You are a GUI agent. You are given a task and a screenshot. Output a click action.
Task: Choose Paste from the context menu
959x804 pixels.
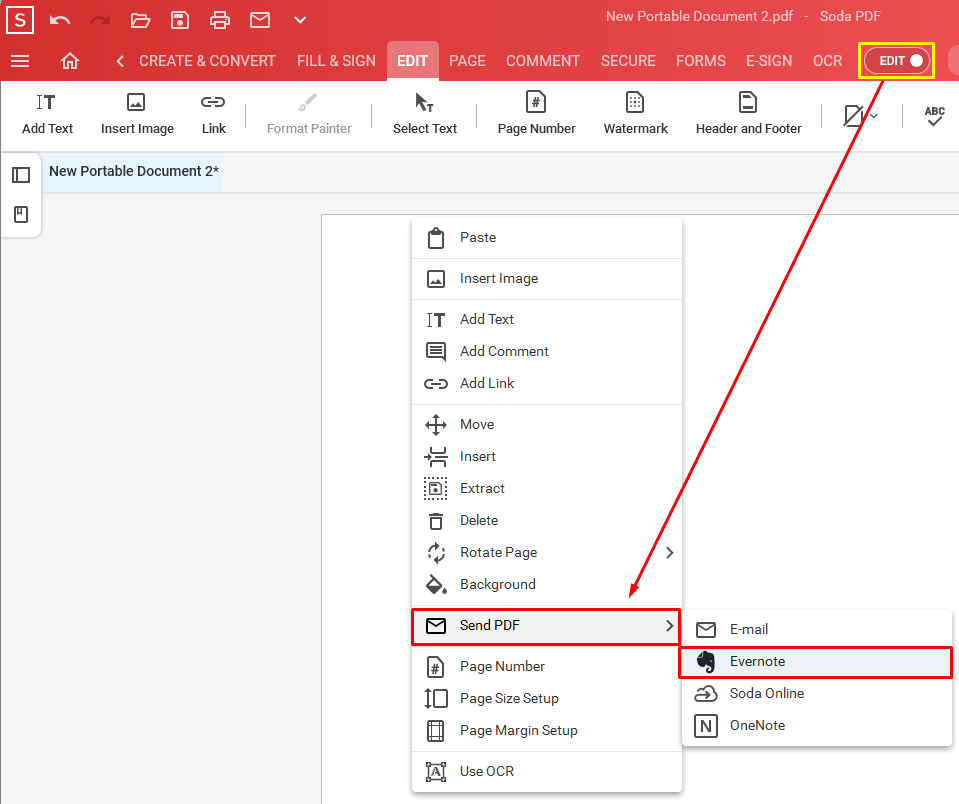[x=547, y=238]
